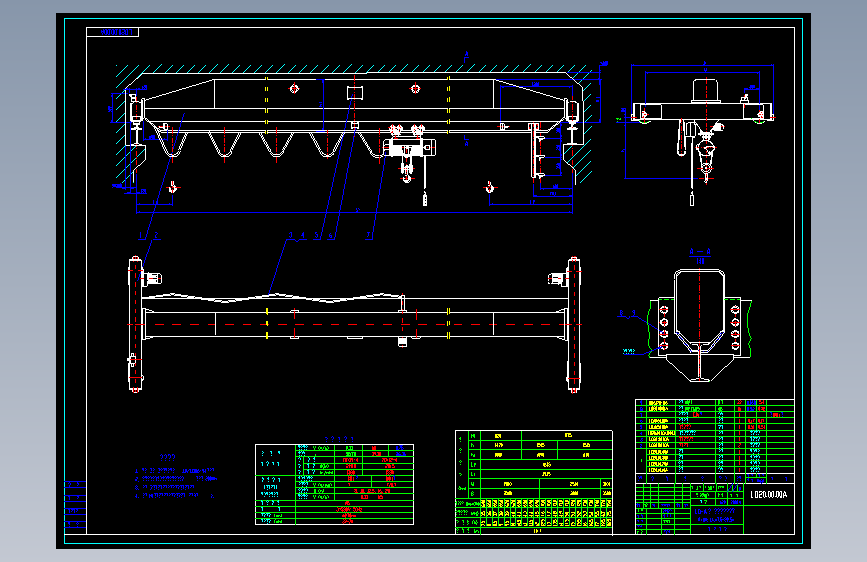Image resolution: width=867 pixels, height=562 pixels.
Task: Click the left hook limit symbol in front view
Action: [x=173, y=188]
